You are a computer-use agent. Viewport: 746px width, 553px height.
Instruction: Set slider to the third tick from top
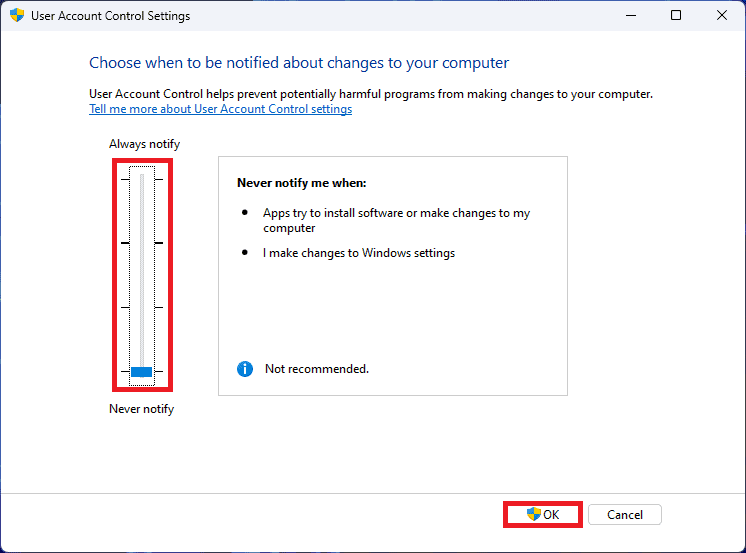click(141, 307)
